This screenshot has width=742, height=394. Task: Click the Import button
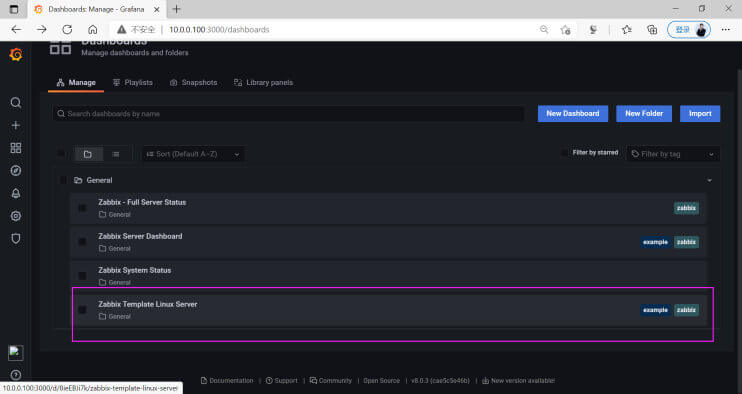(700, 114)
